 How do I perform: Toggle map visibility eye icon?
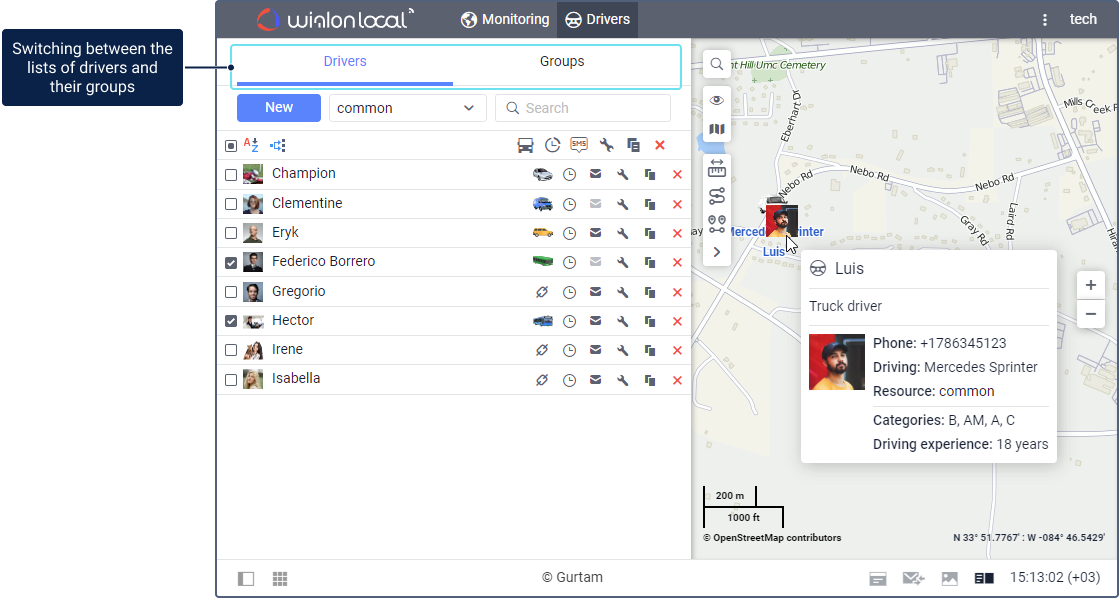717,100
